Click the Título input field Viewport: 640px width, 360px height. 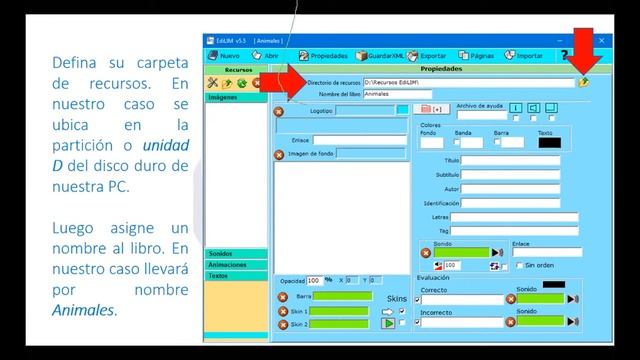click(x=510, y=160)
